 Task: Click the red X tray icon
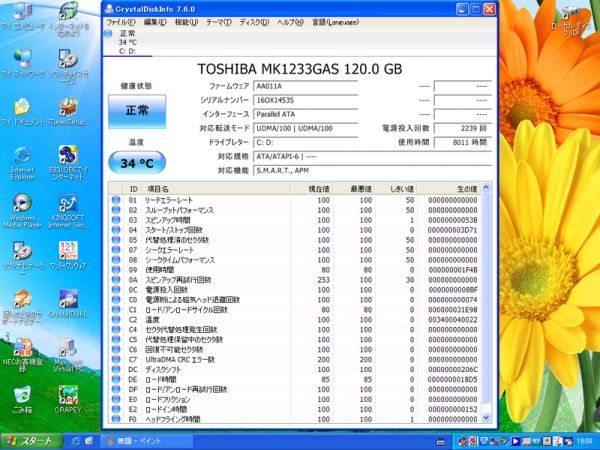(473, 442)
